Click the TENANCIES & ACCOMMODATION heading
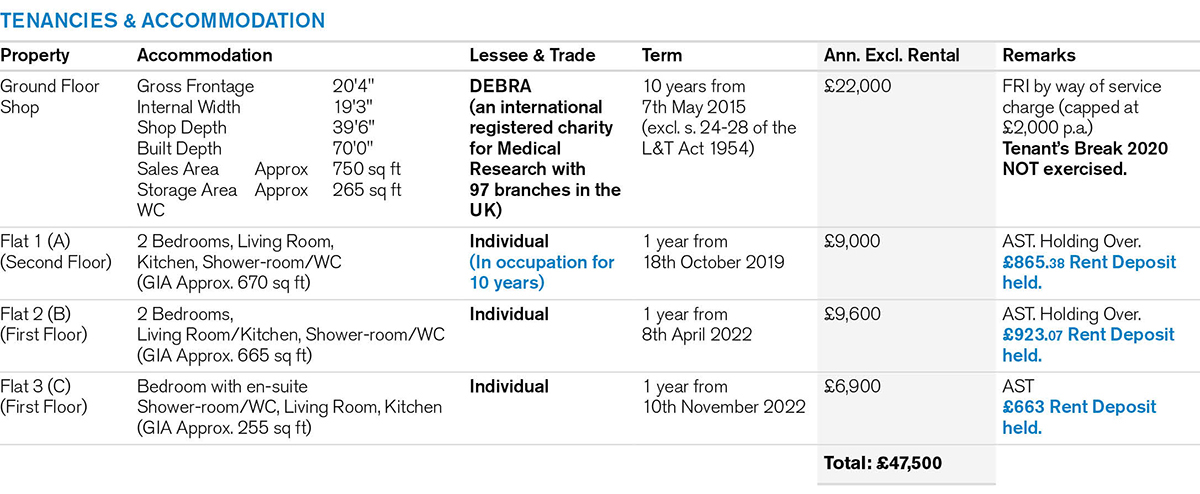This screenshot has height=494, width=1200. [x=162, y=20]
